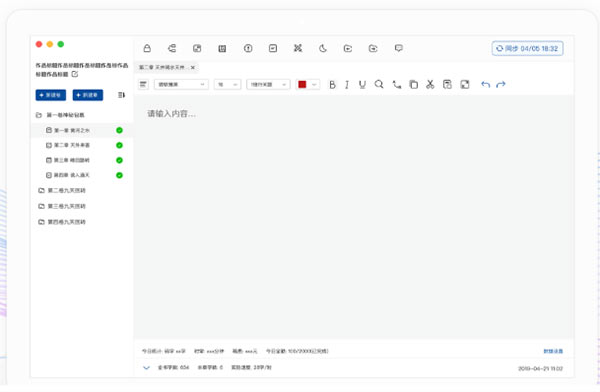Screen dimensions: 600x392
Task: Click the share nodes icon in top toolbar
Action: pos(172,48)
